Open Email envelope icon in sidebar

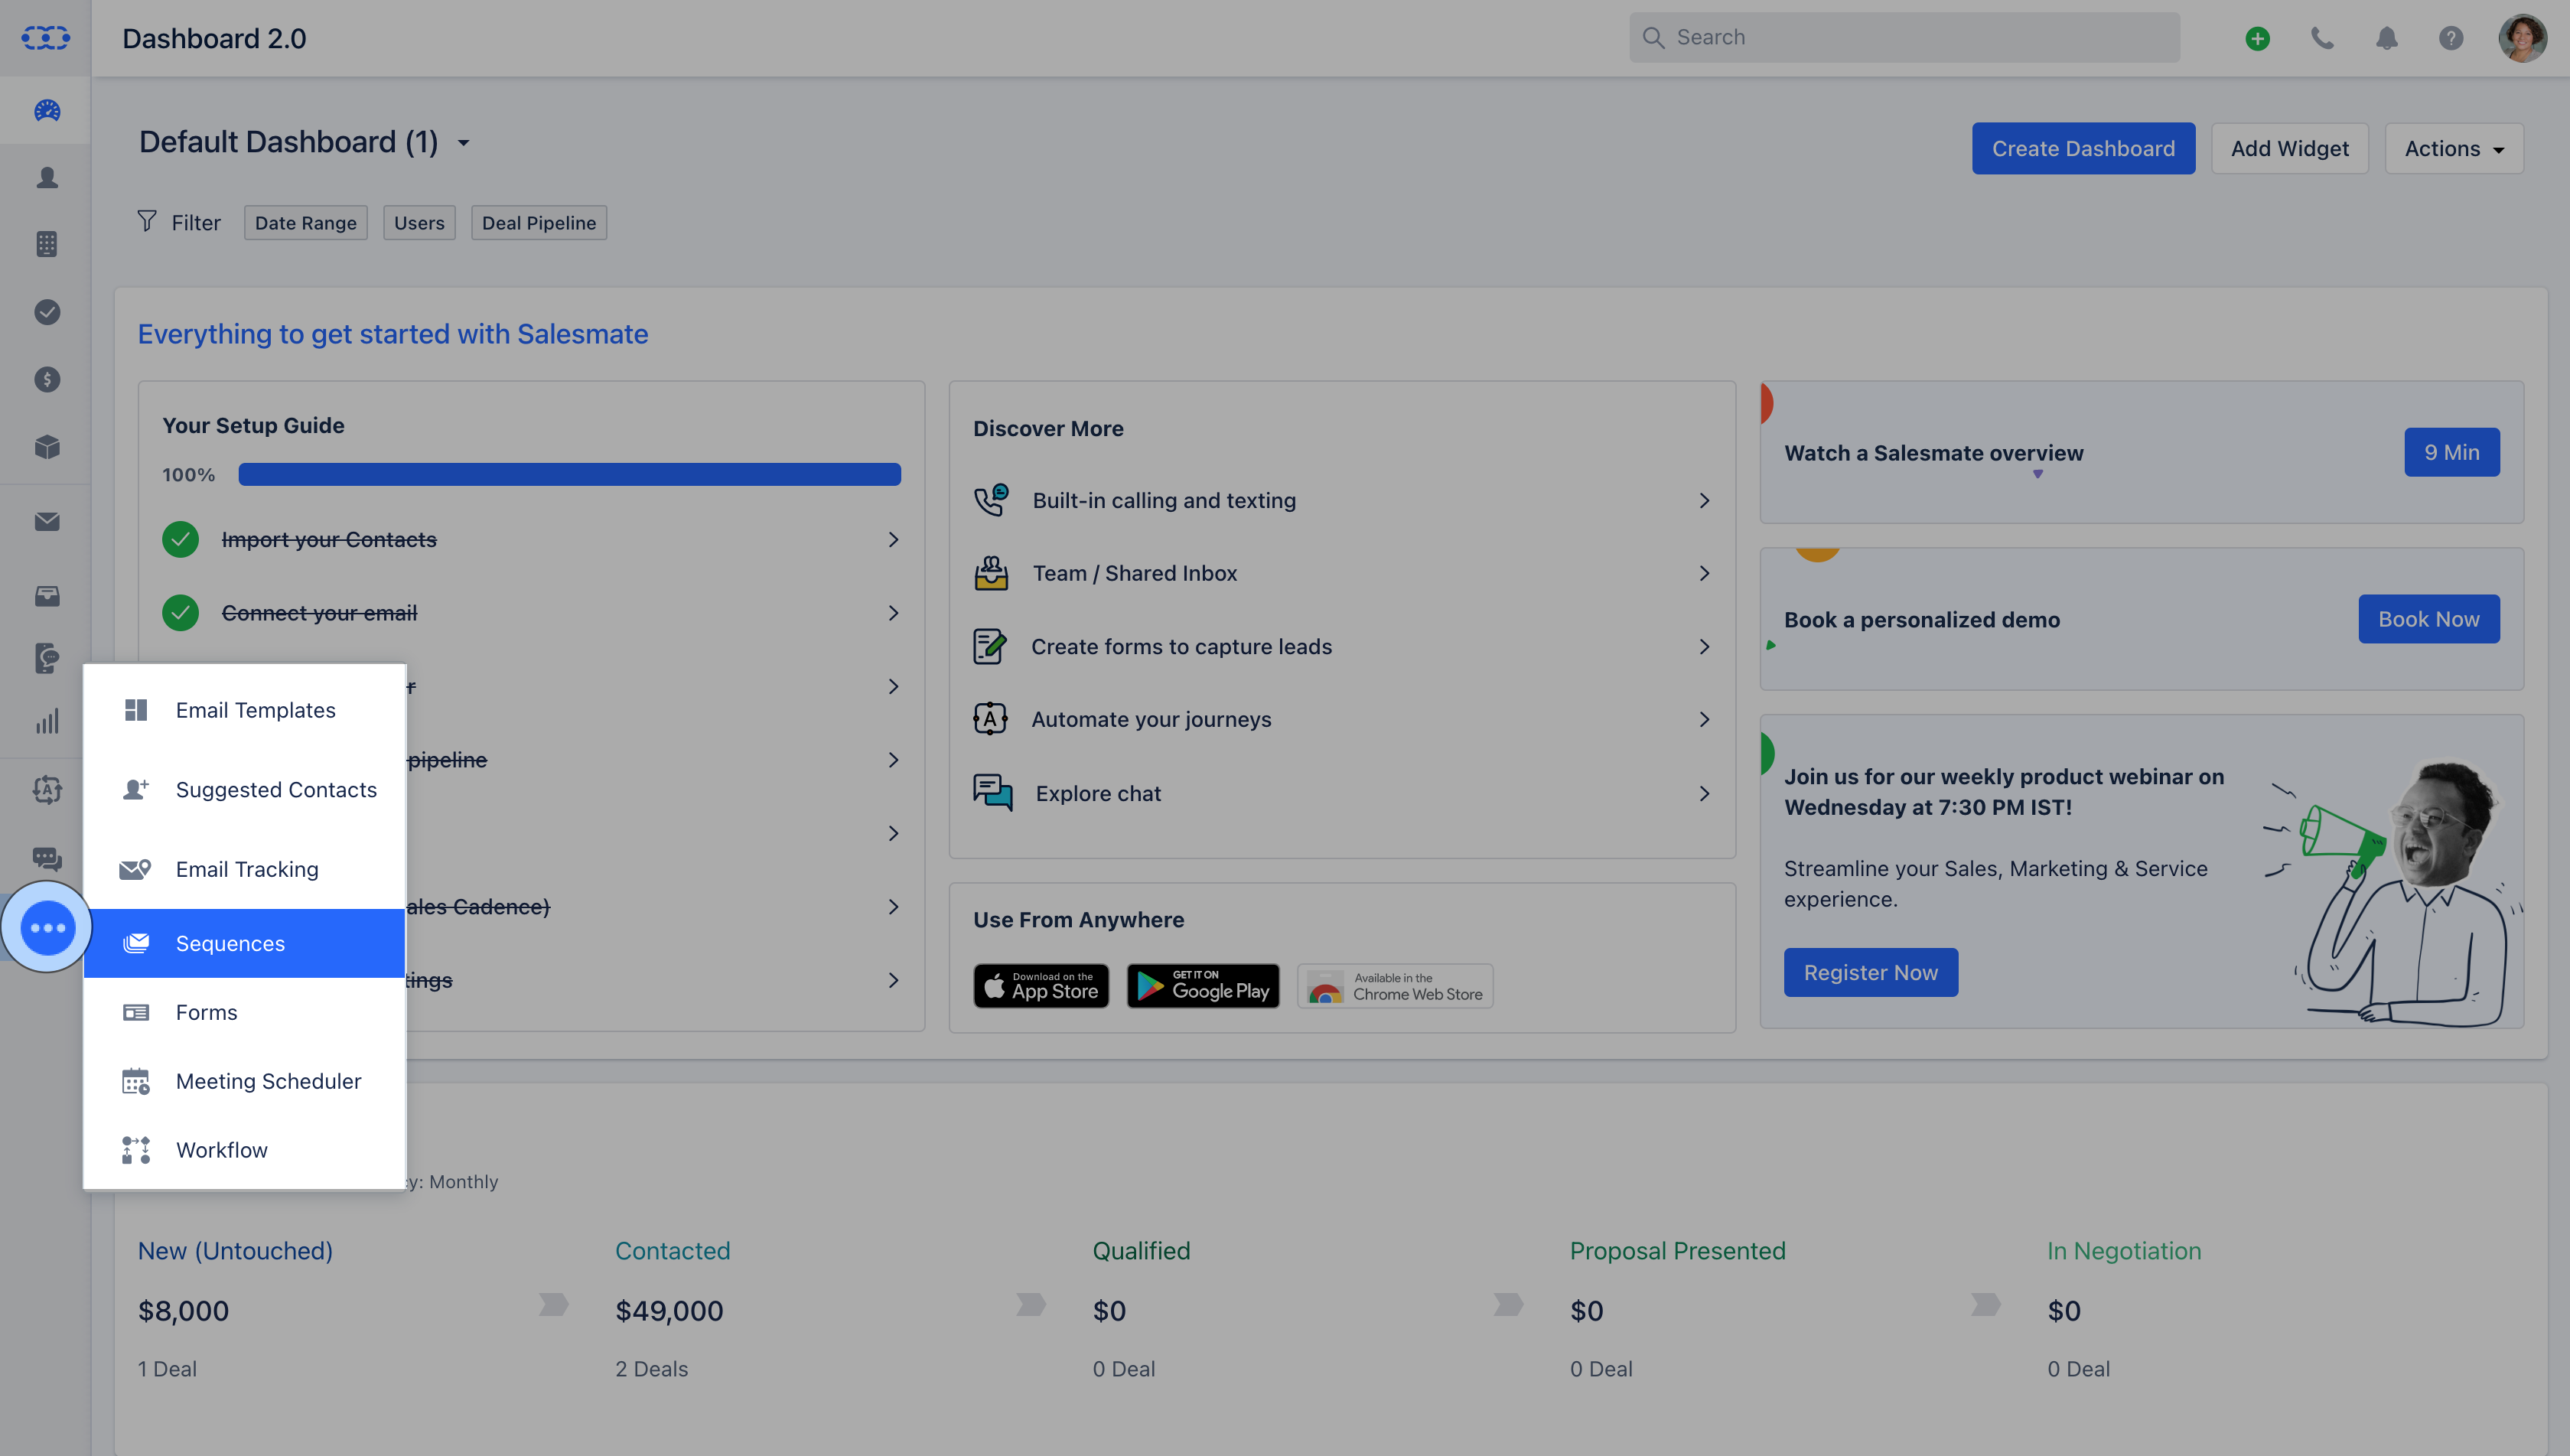click(47, 521)
